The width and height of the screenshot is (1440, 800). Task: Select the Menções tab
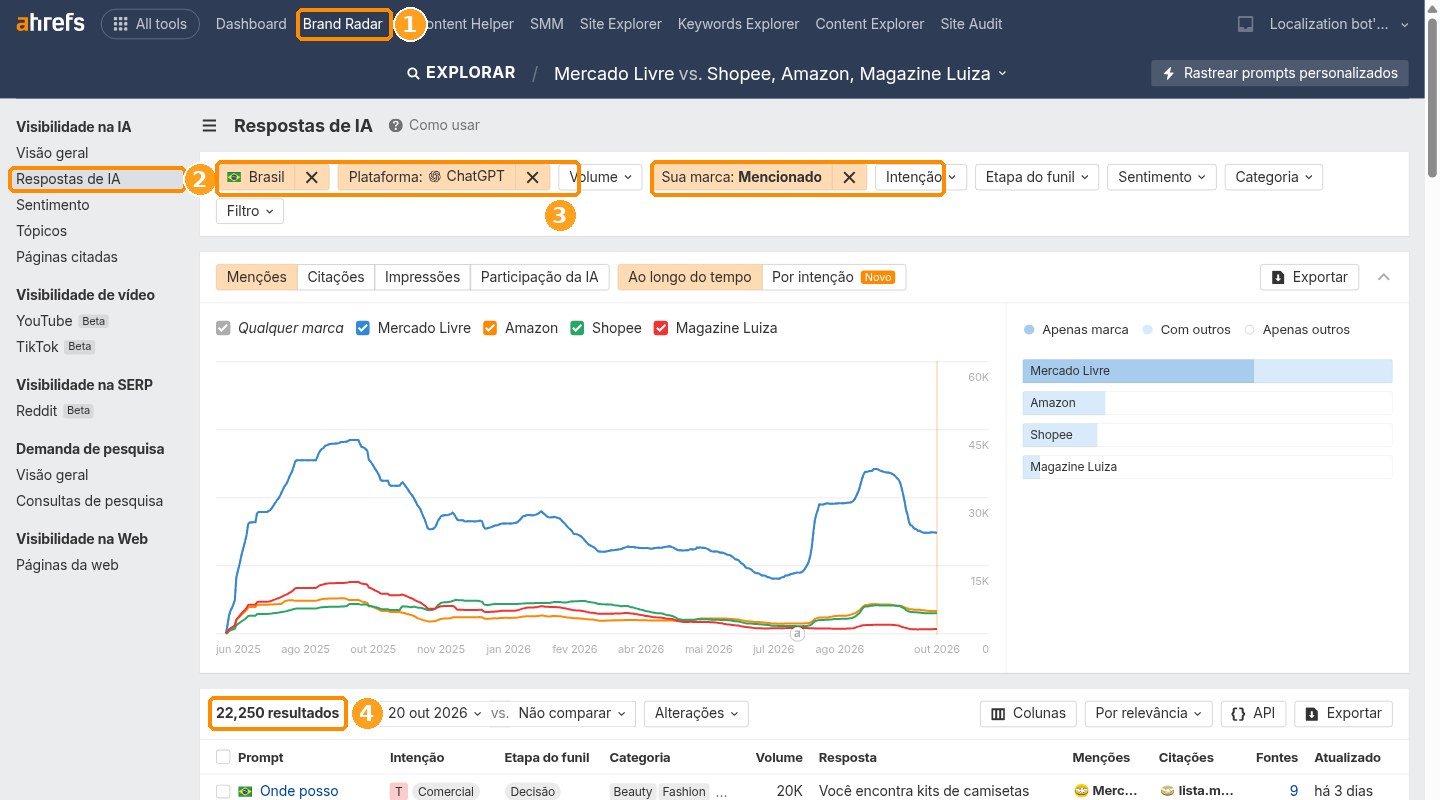click(x=256, y=277)
